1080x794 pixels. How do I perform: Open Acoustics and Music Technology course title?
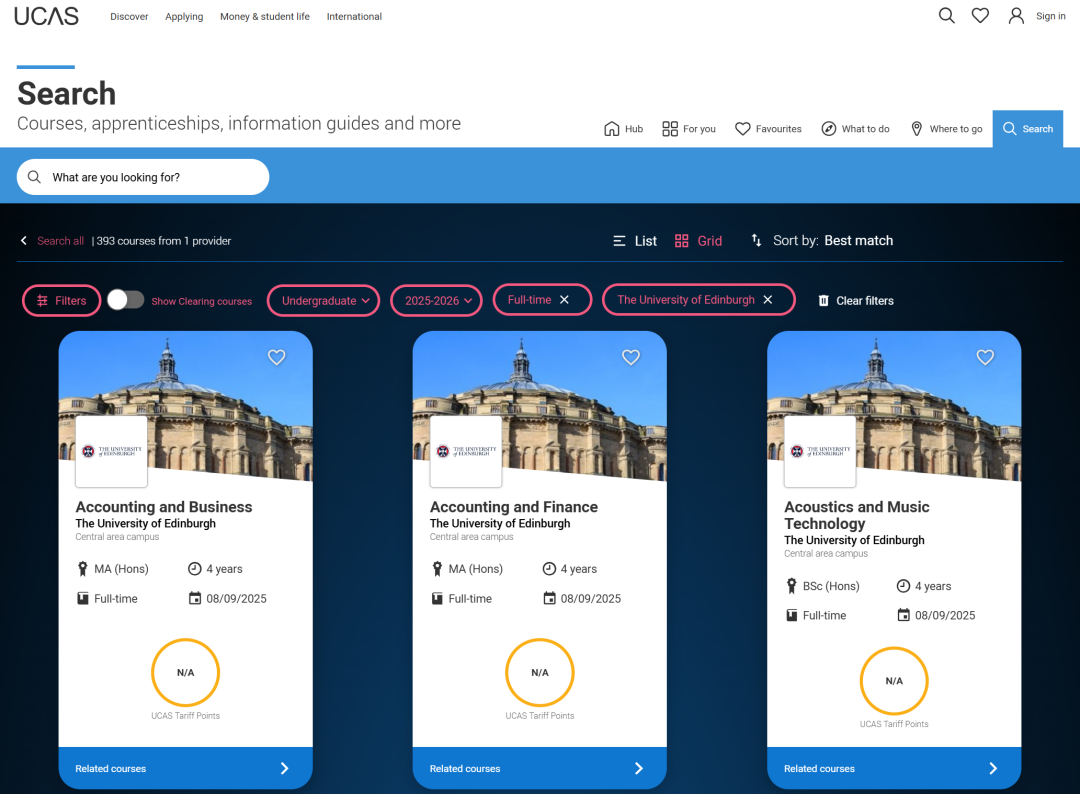pyautogui.click(x=857, y=515)
